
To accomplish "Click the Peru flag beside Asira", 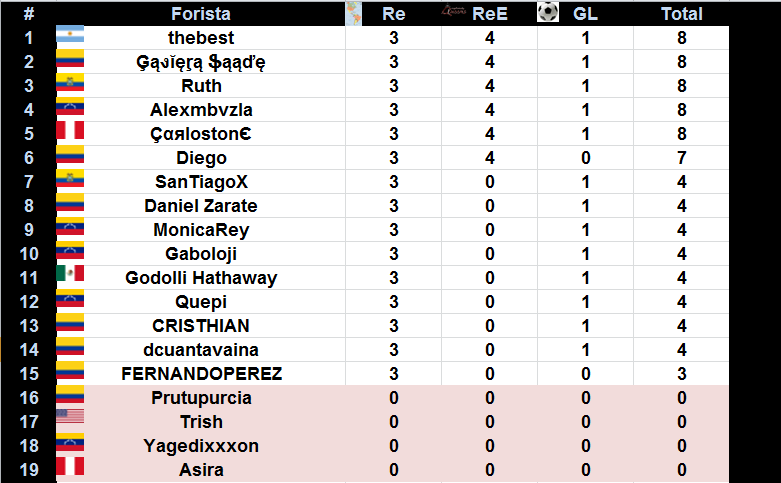I will click(70, 467).
